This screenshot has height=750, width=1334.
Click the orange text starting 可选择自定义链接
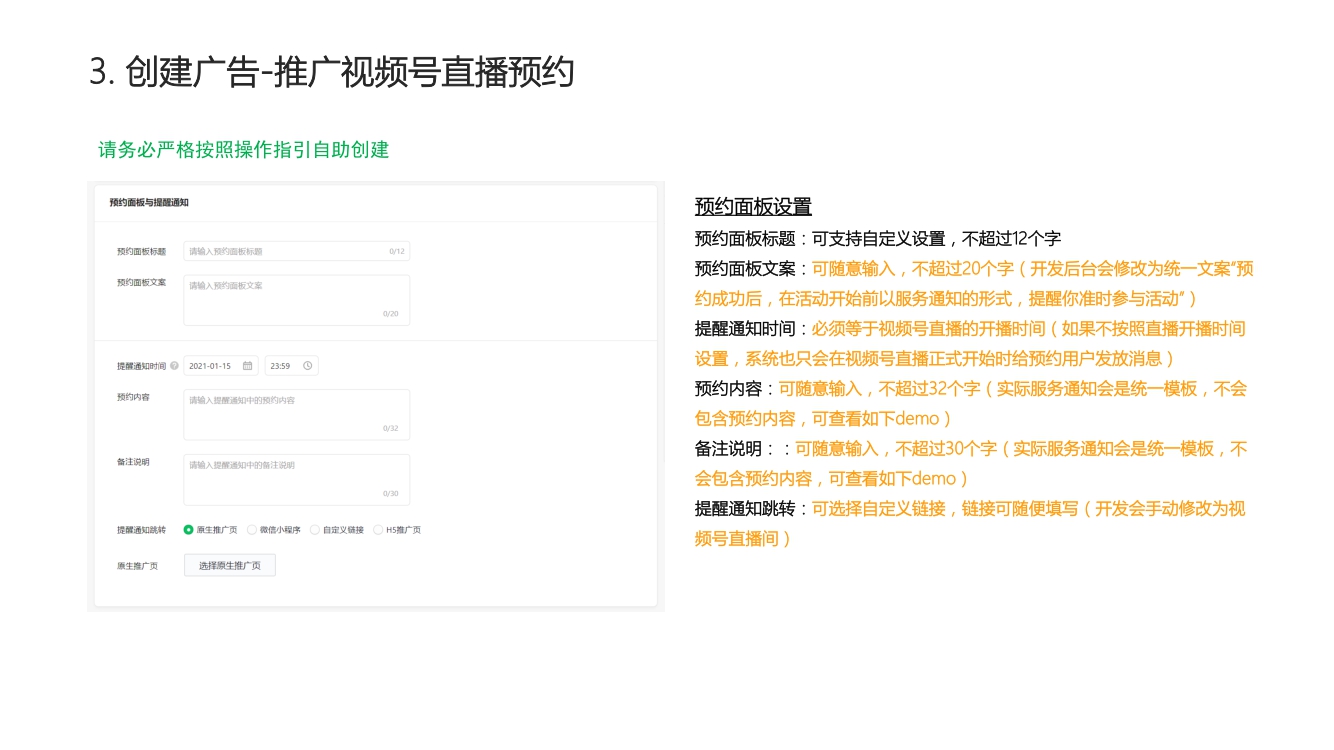[1028, 509]
